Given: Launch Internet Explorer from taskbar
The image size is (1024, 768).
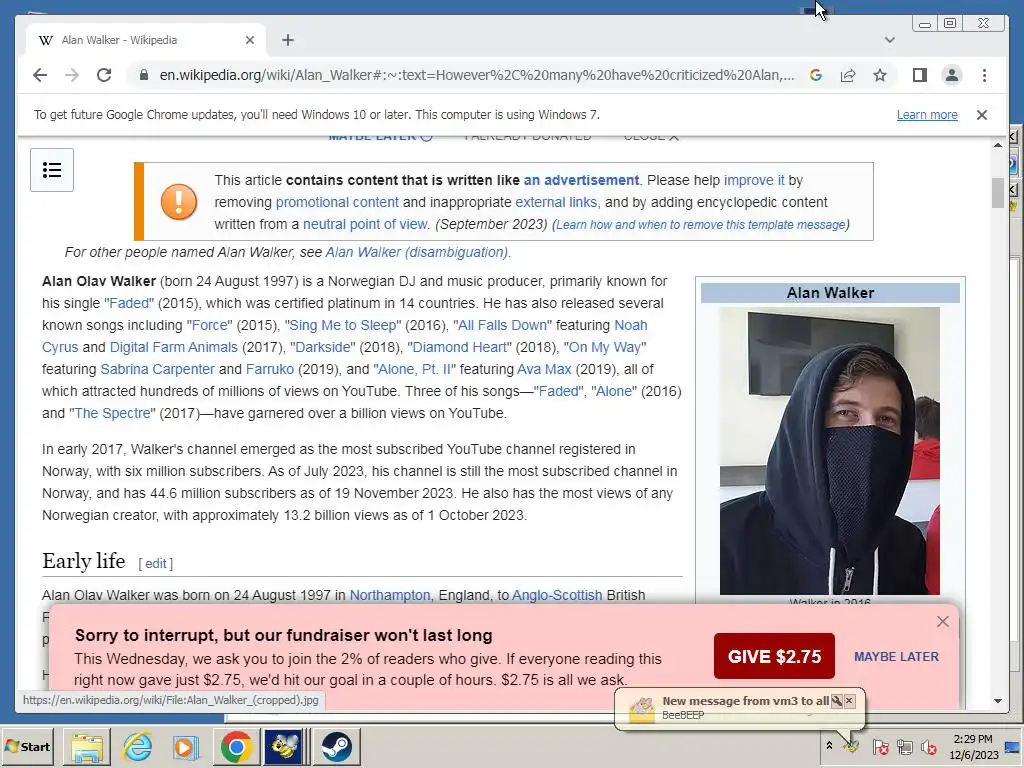Looking at the screenshot, I should pyautogui.click(x=137, y=746).
